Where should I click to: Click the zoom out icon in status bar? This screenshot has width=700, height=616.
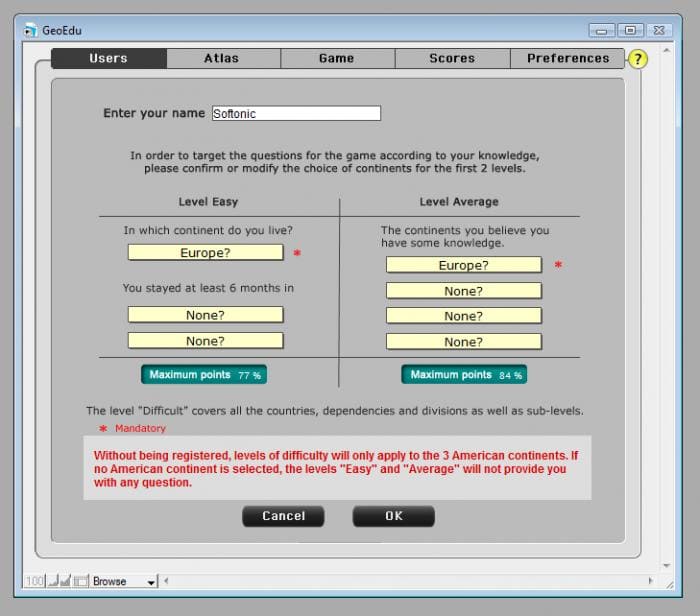pos(53,581)
